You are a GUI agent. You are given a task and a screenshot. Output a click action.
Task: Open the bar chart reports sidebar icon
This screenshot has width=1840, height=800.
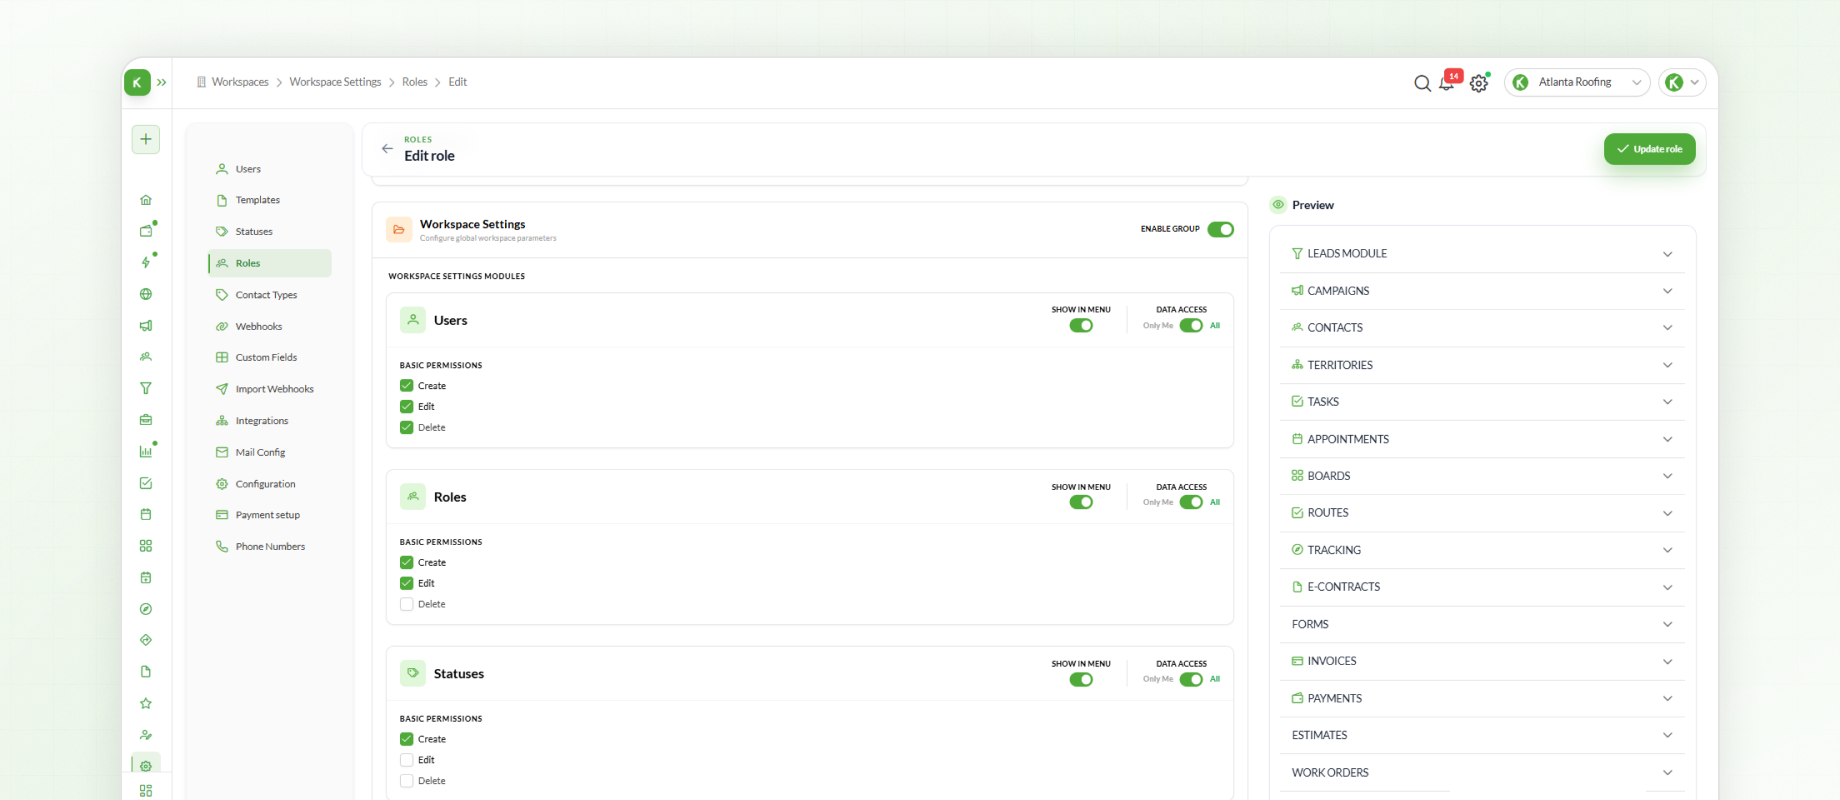146,451
